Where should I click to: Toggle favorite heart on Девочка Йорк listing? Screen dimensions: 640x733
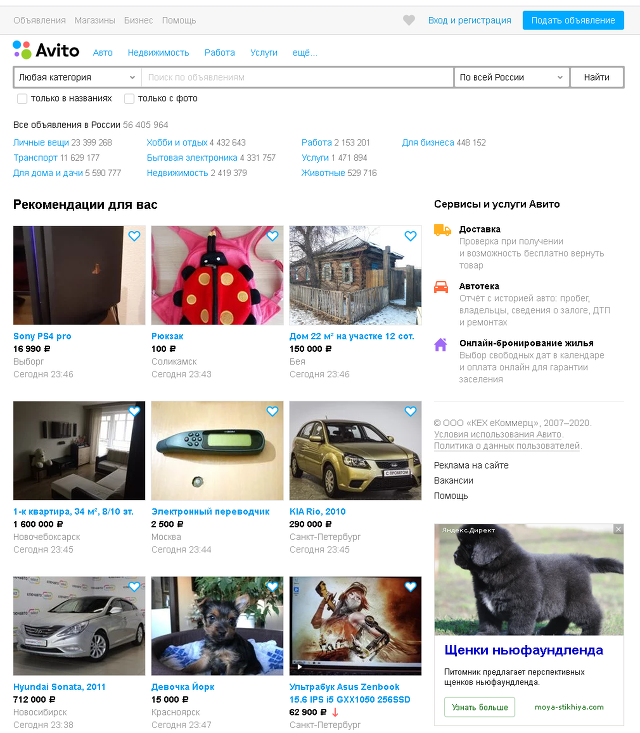(x=272, y=587)
